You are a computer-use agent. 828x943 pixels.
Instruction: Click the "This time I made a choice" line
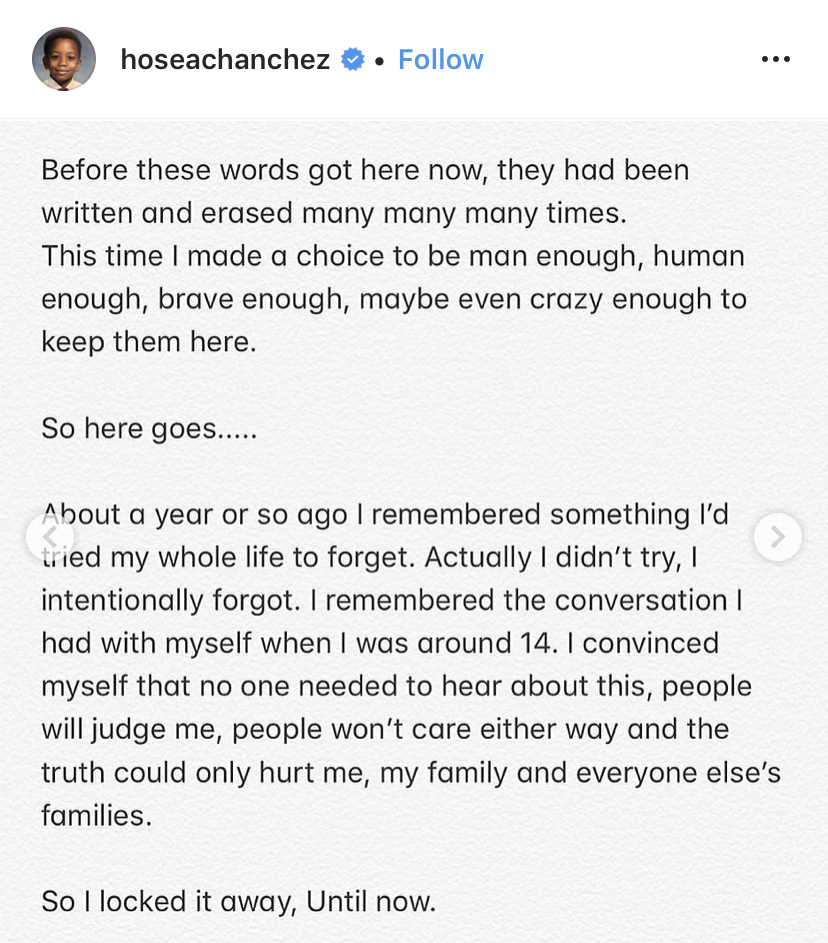[x=393, y=256]
